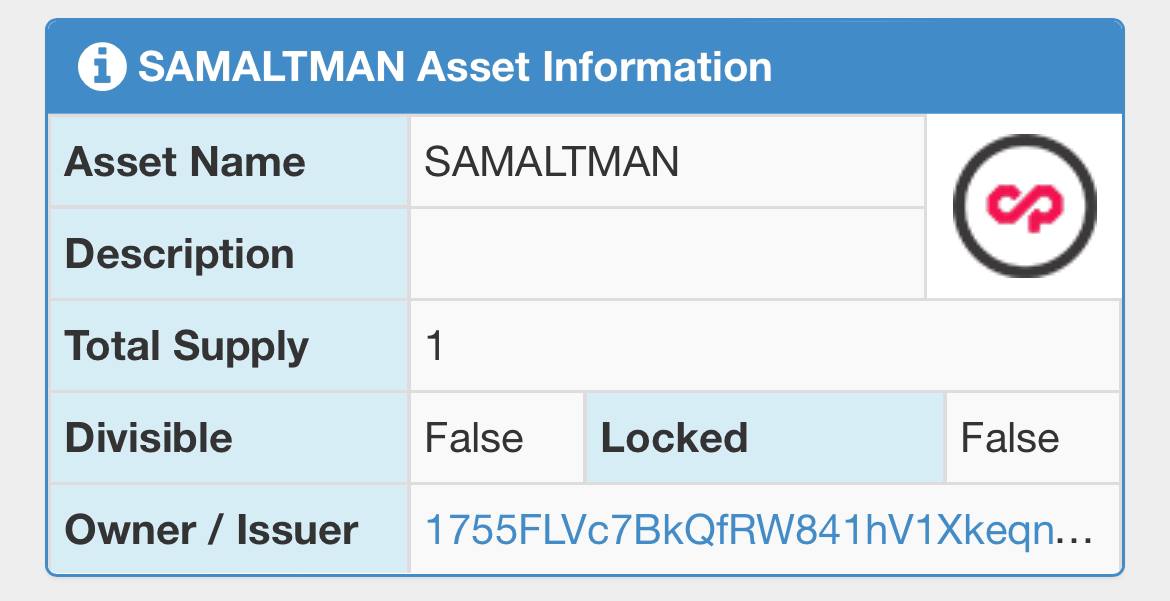Click the Divisible label cell
The width and height of the screenshot is (1170, 601).
coord(228,438)
